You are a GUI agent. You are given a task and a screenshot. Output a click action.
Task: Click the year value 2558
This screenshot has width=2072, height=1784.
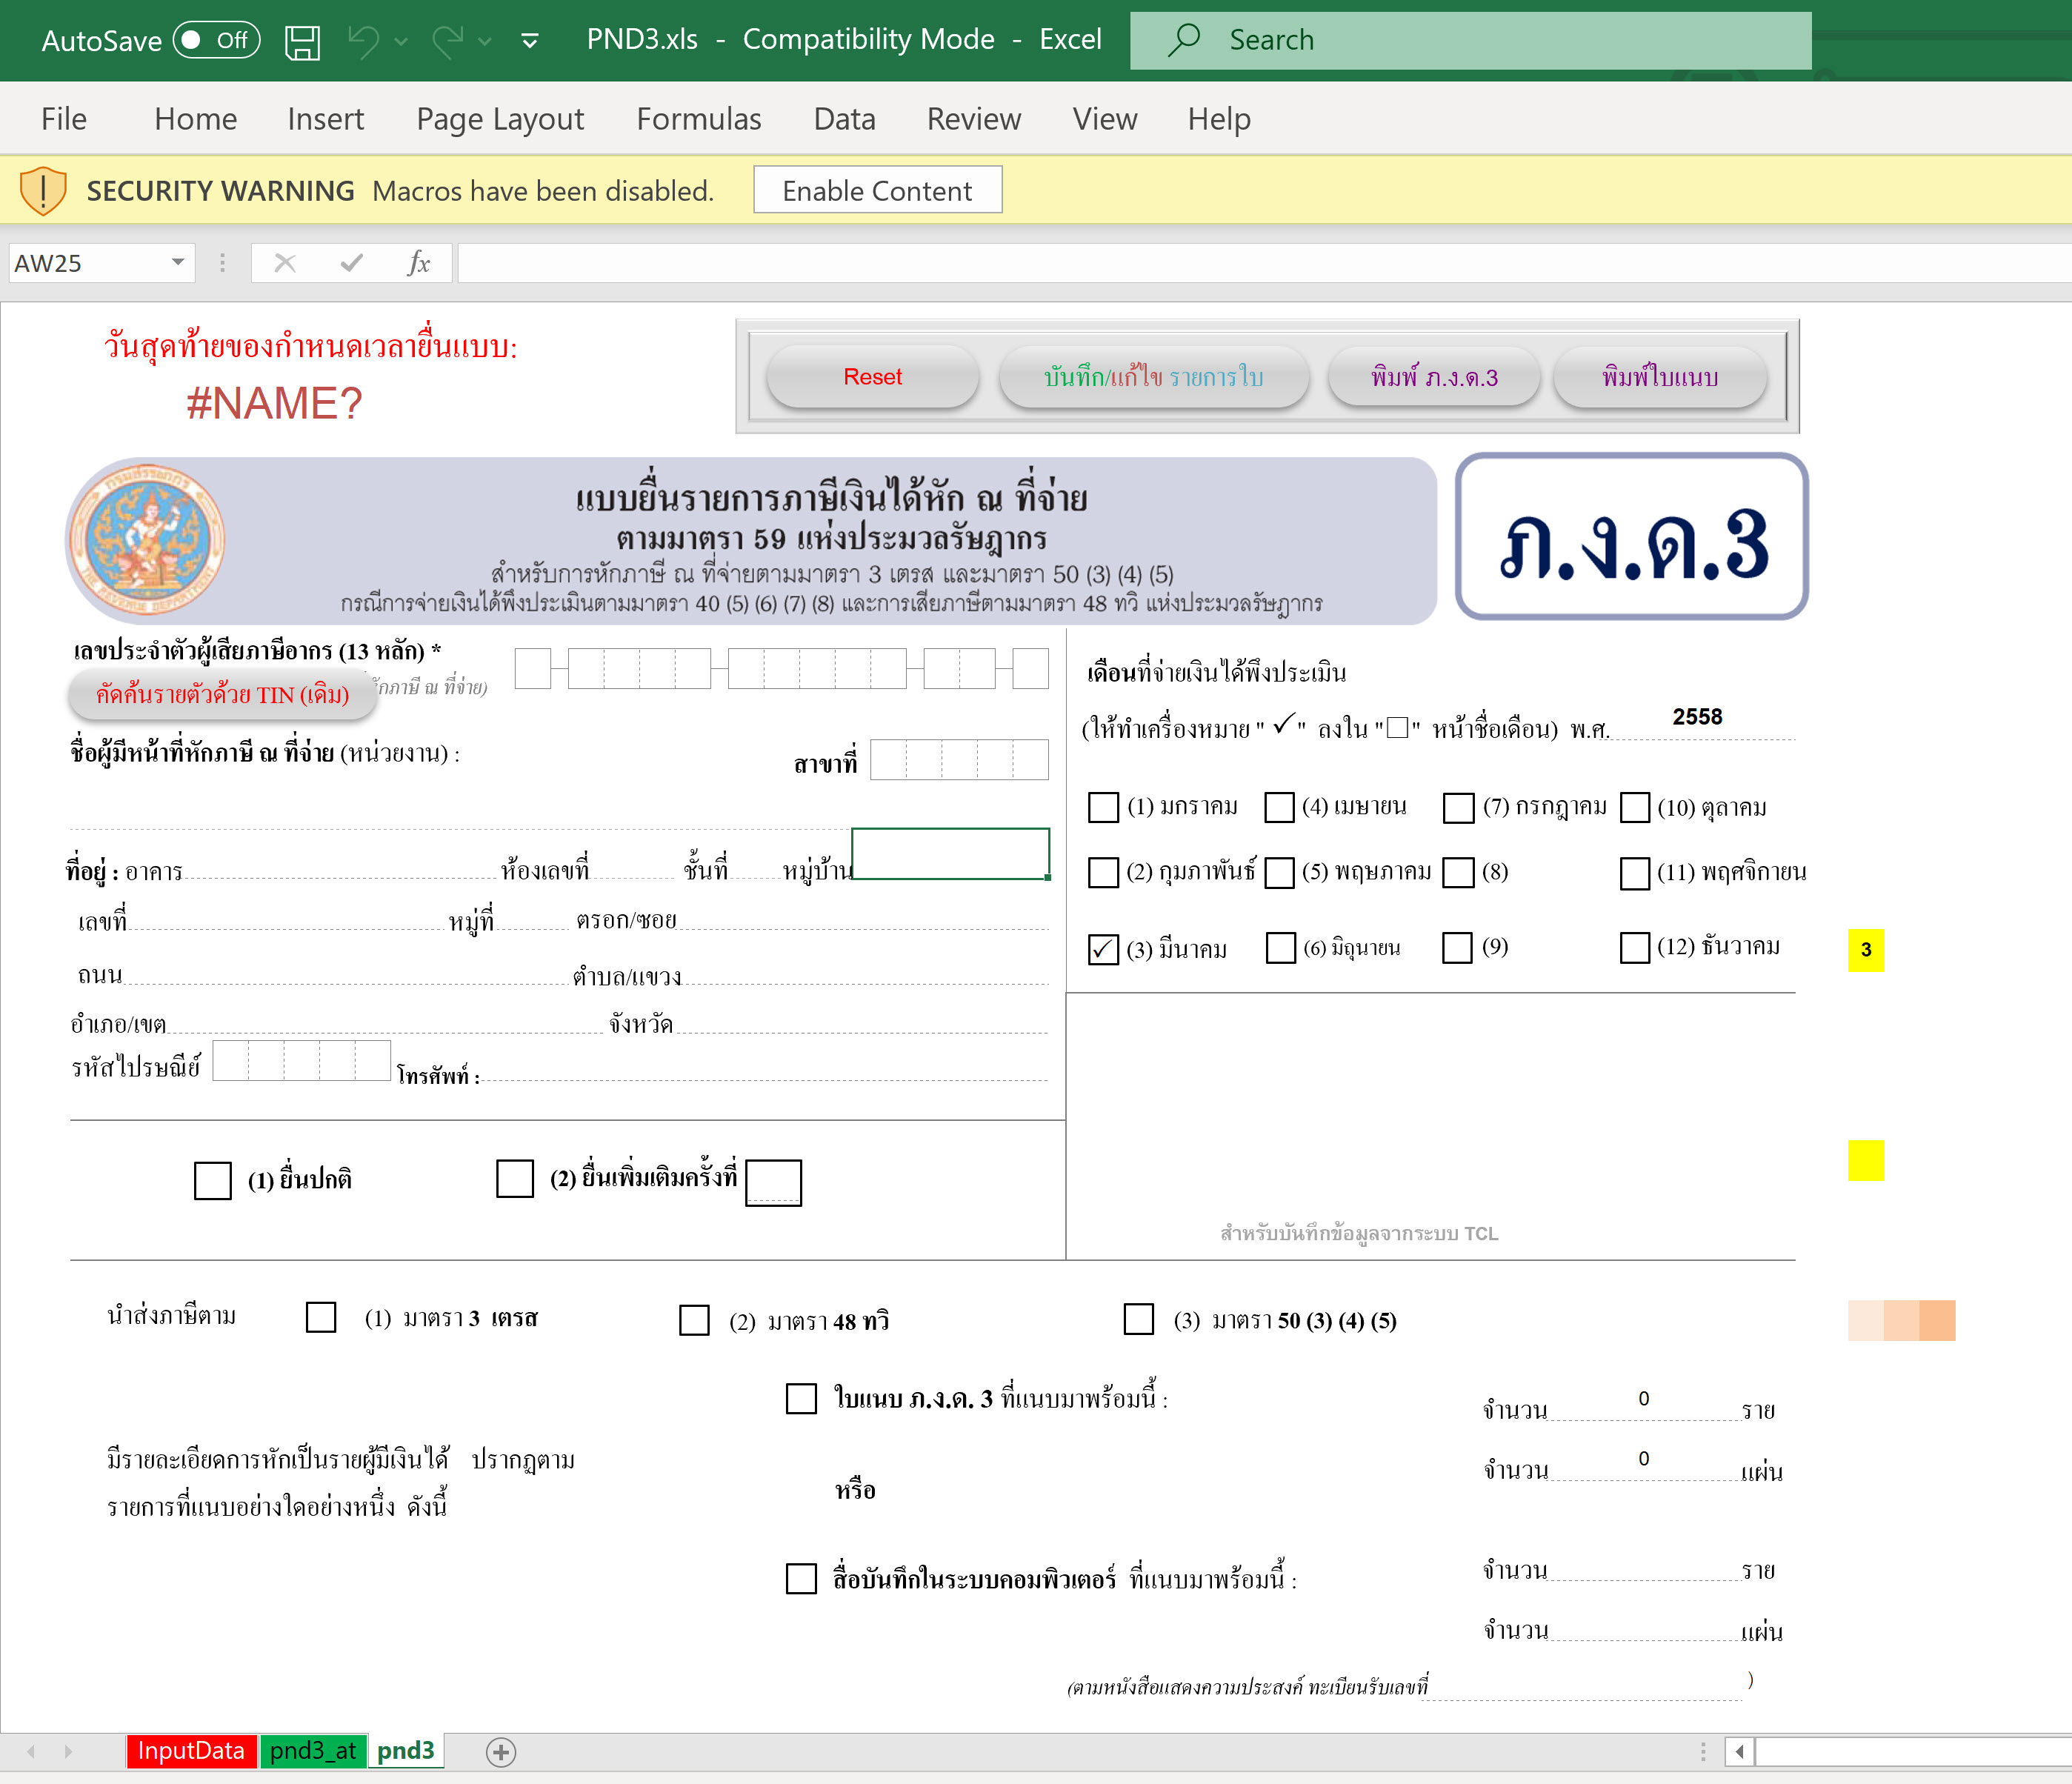(x=1697, y=716)
